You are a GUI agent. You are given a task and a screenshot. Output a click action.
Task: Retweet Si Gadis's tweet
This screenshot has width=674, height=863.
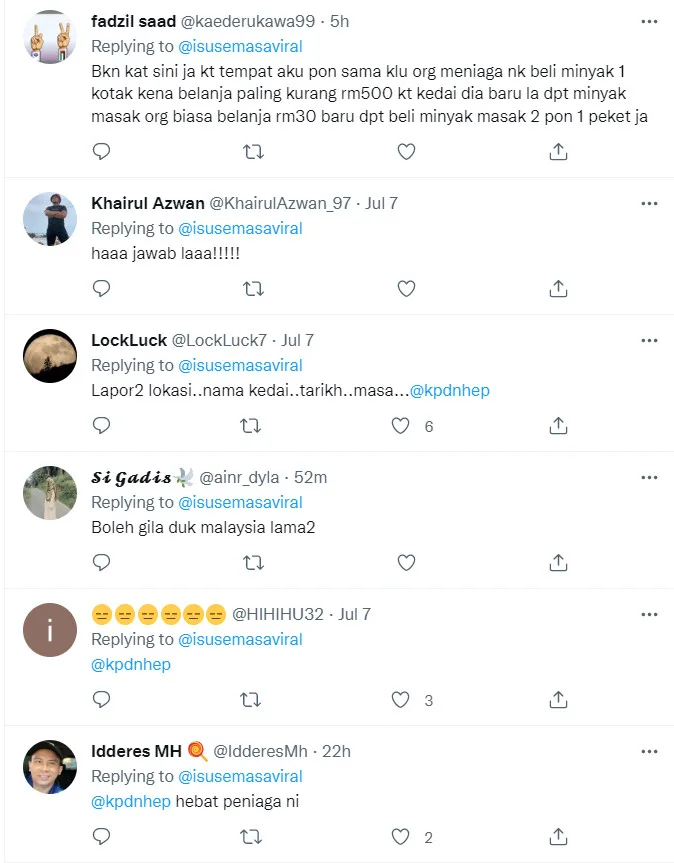tap(254, 562)
